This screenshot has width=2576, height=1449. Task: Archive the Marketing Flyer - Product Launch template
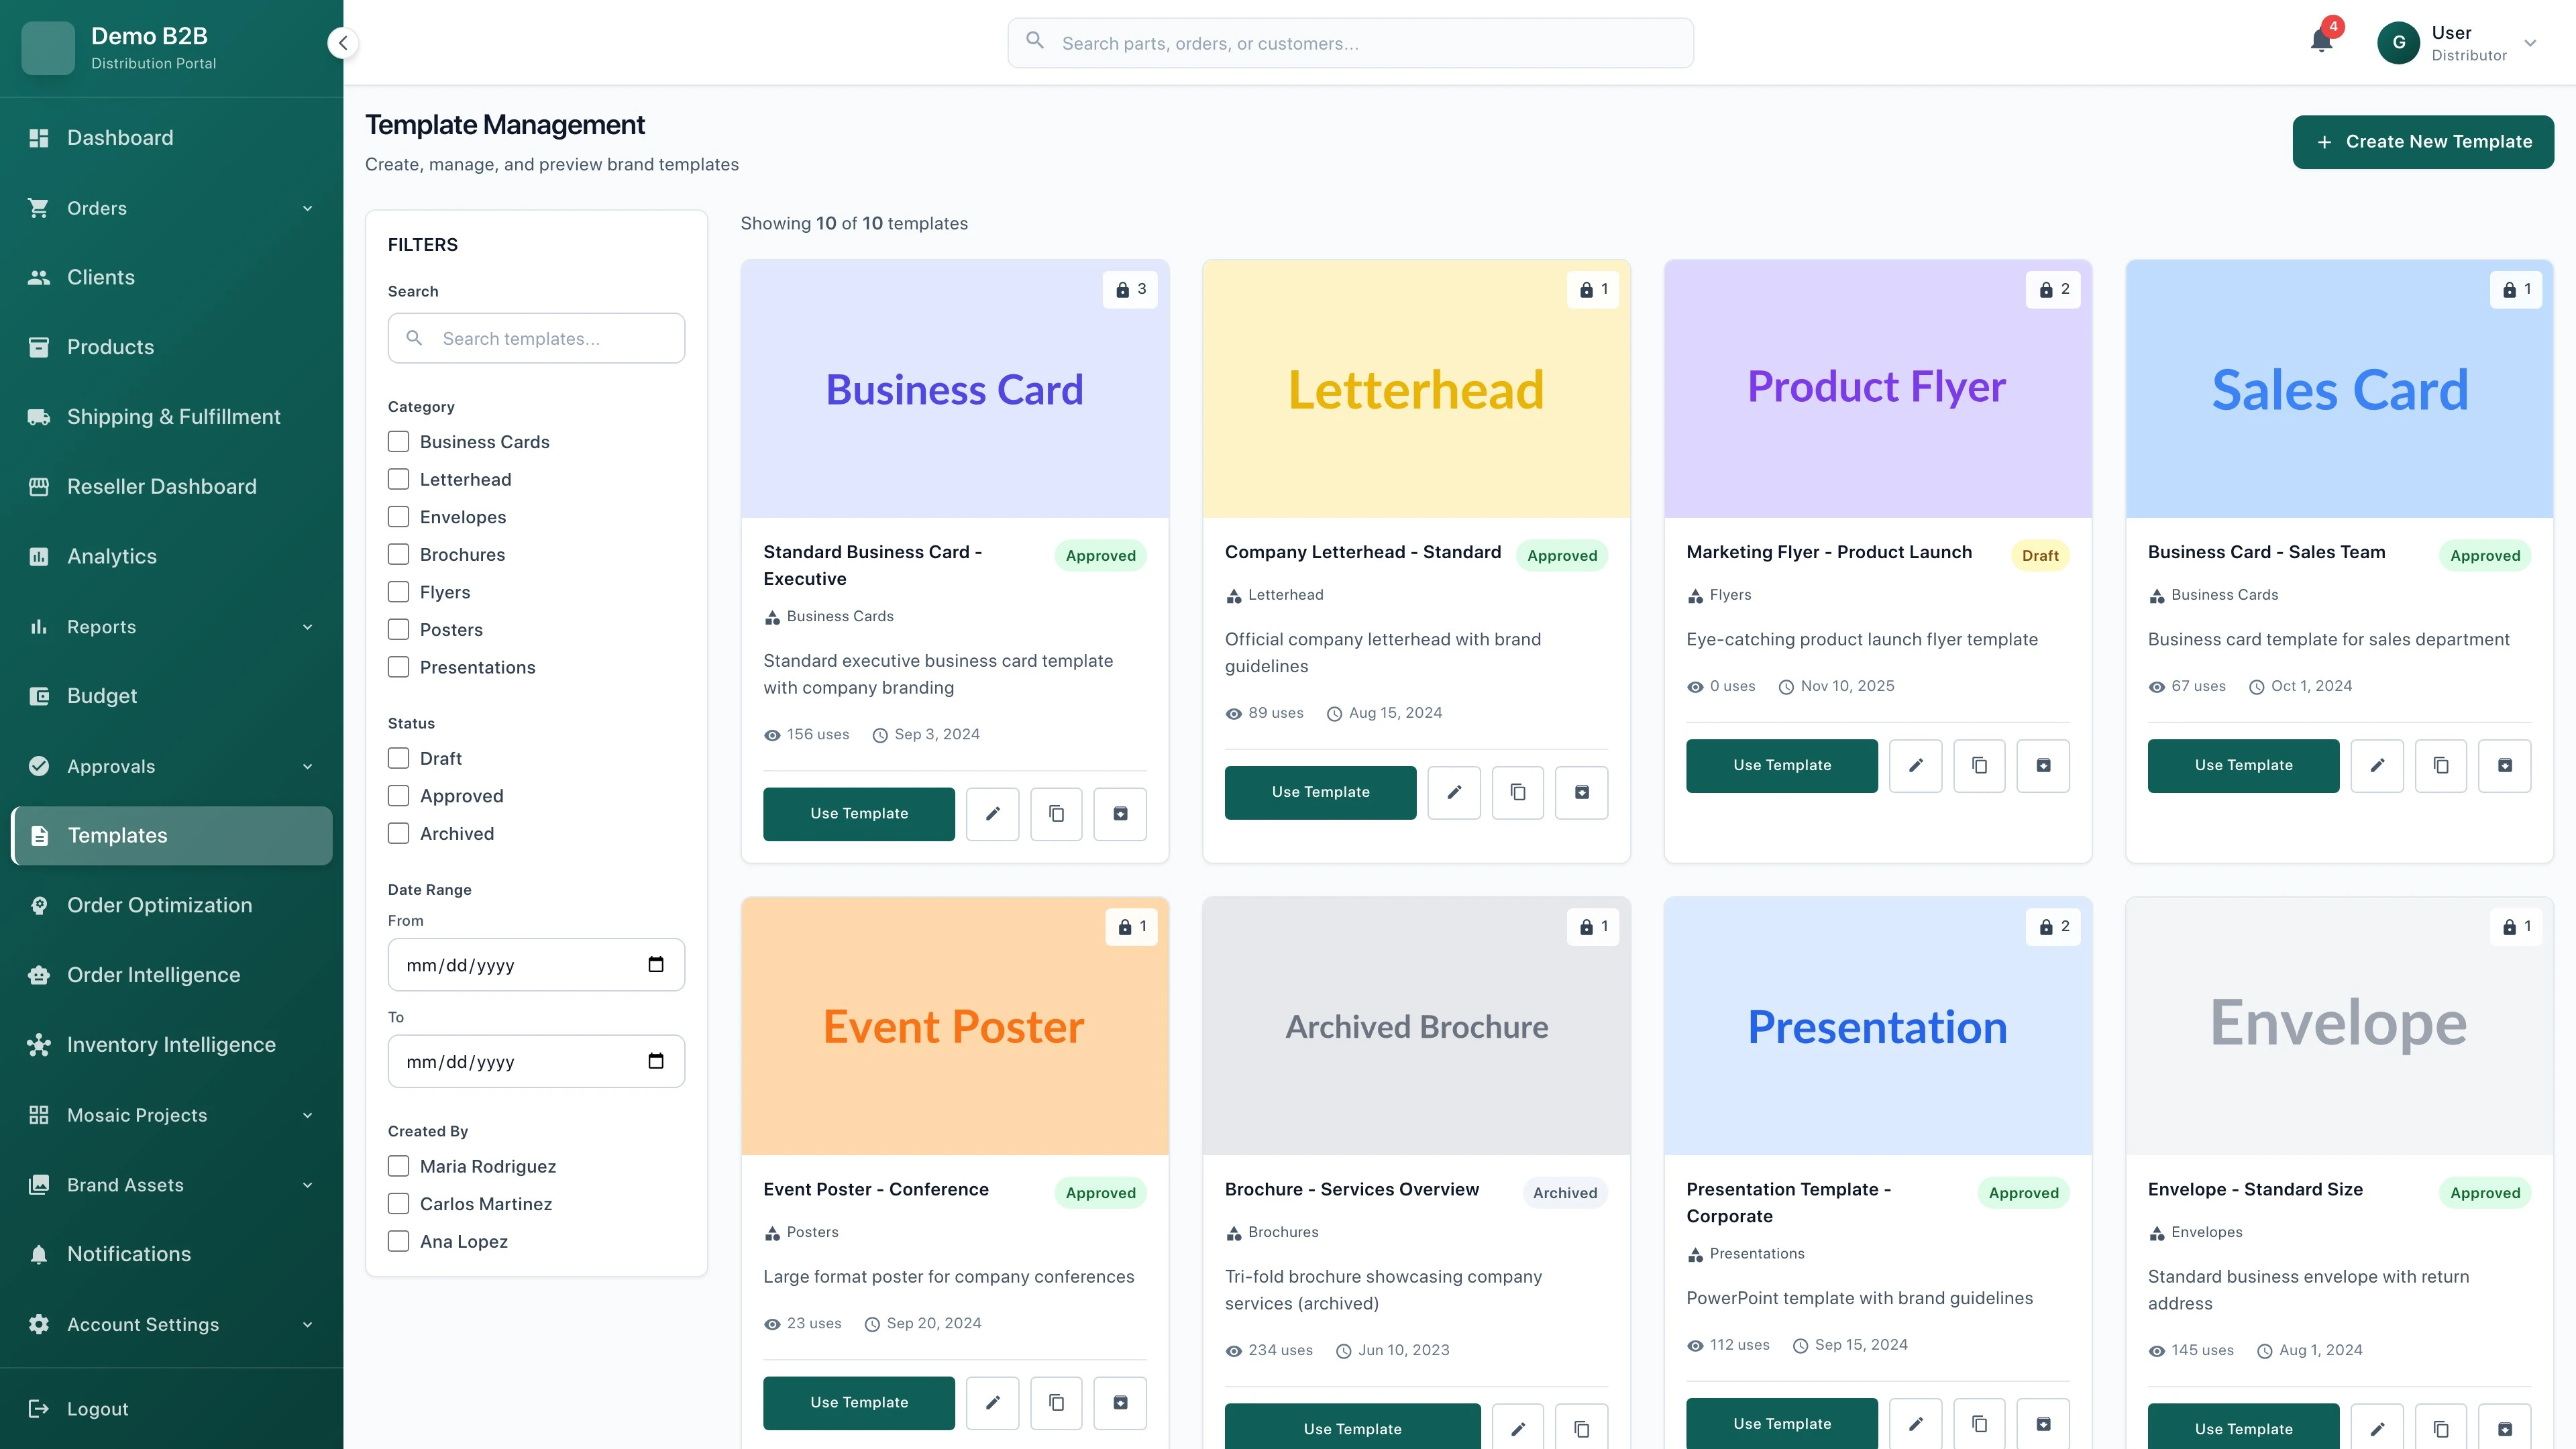pos(2042,765)
